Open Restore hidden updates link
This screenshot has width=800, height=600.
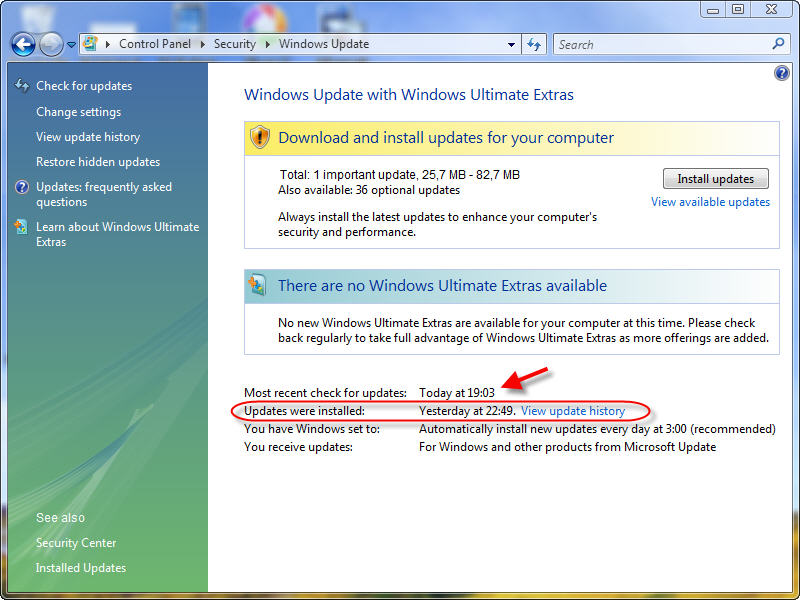click(x=98, y=162)
